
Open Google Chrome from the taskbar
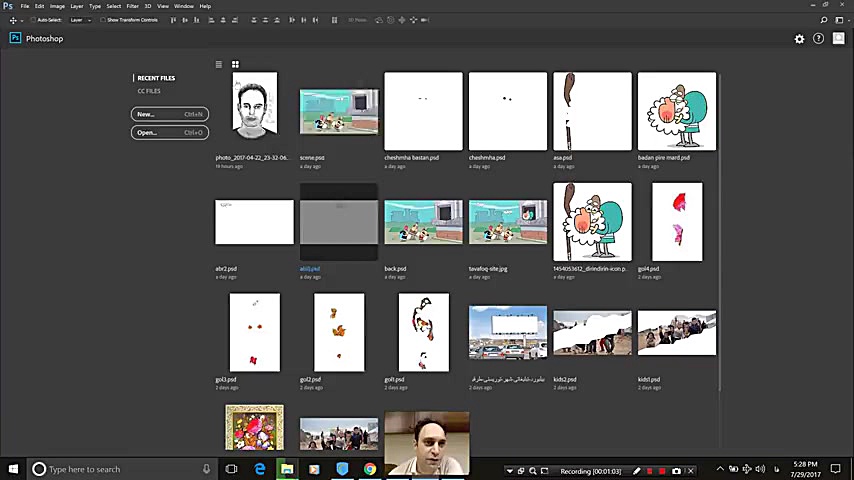(369, 469)
